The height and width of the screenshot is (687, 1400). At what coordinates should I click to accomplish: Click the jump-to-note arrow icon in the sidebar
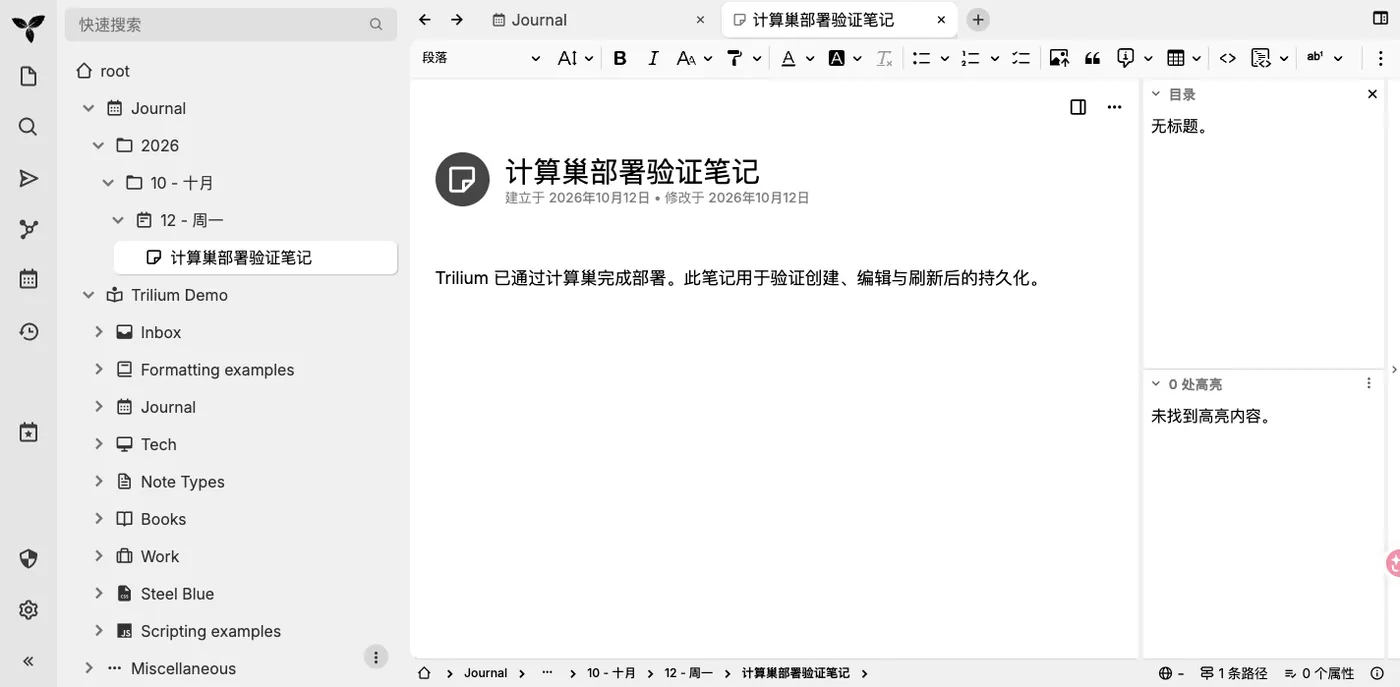pyautogui.click(x=28, y=179)
